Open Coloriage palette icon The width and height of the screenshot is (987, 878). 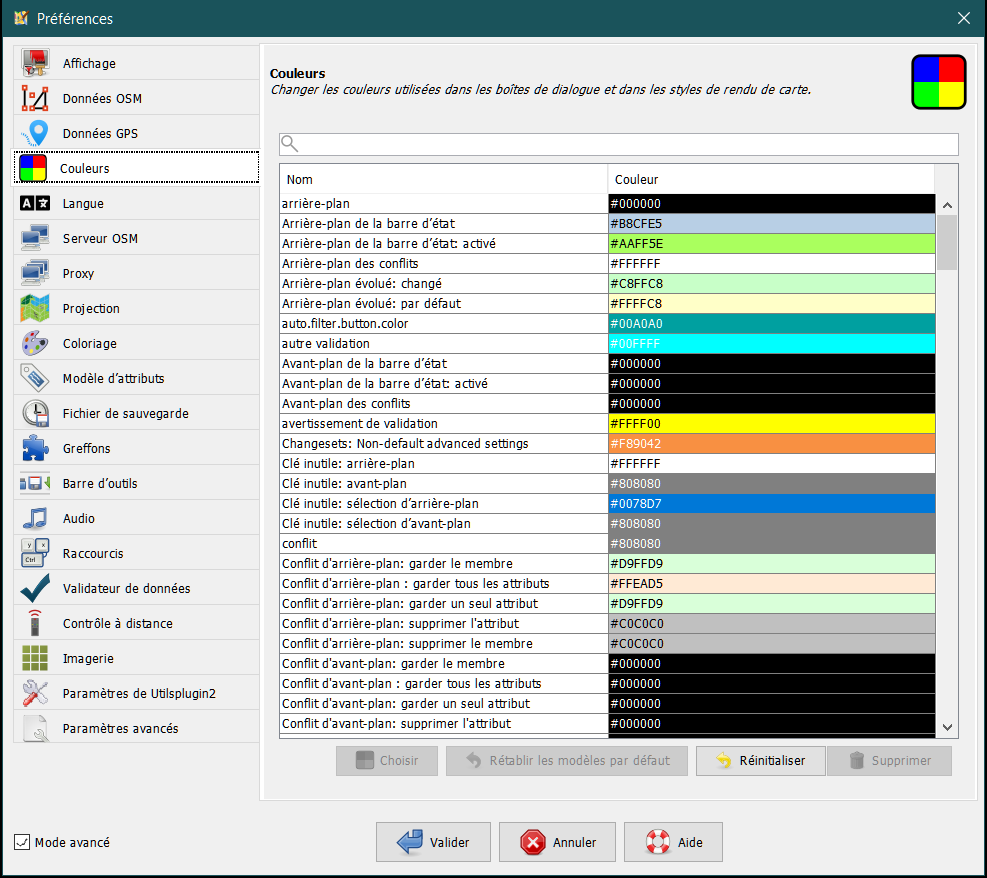[35, 344]
